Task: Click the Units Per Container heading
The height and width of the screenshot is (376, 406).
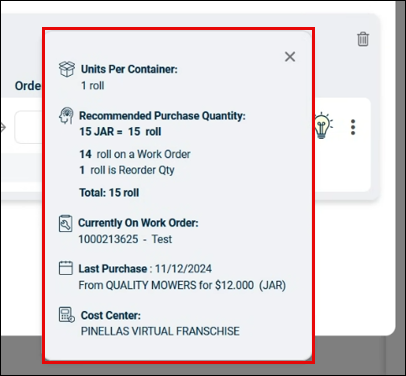Action: tap(129, 69)
